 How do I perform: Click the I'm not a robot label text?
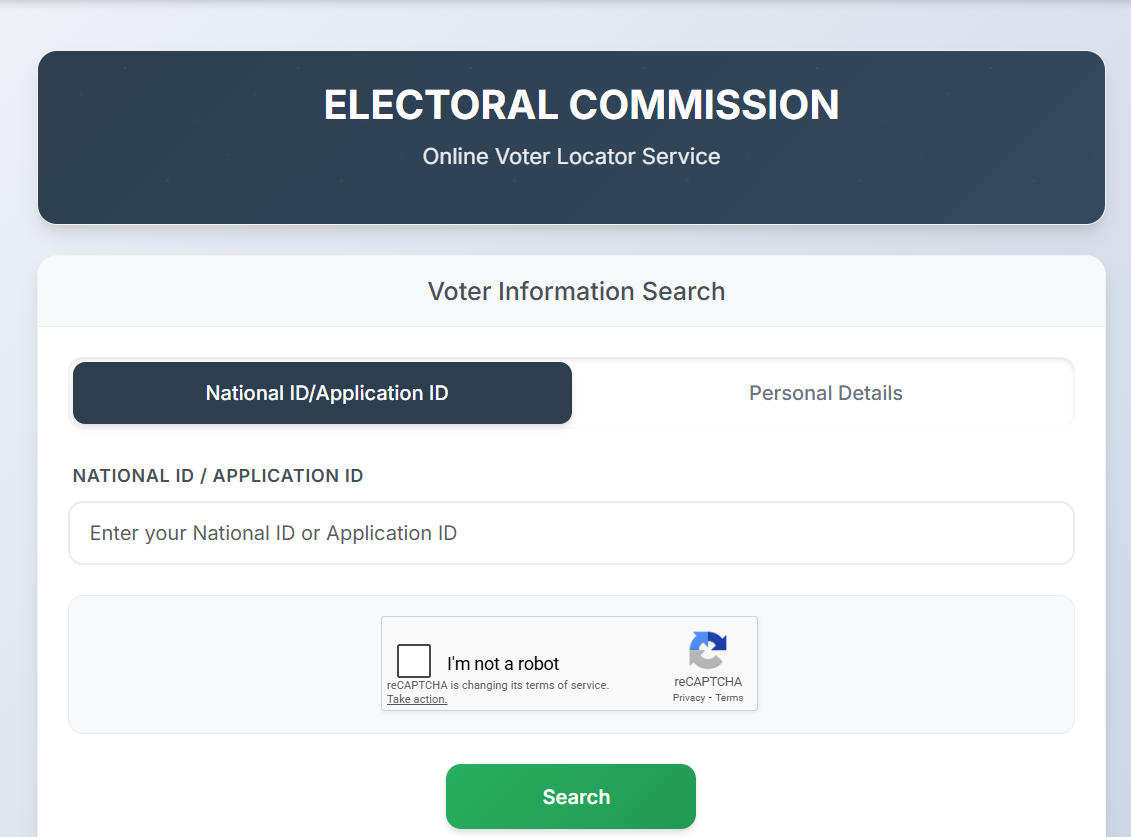coord(503,663)
